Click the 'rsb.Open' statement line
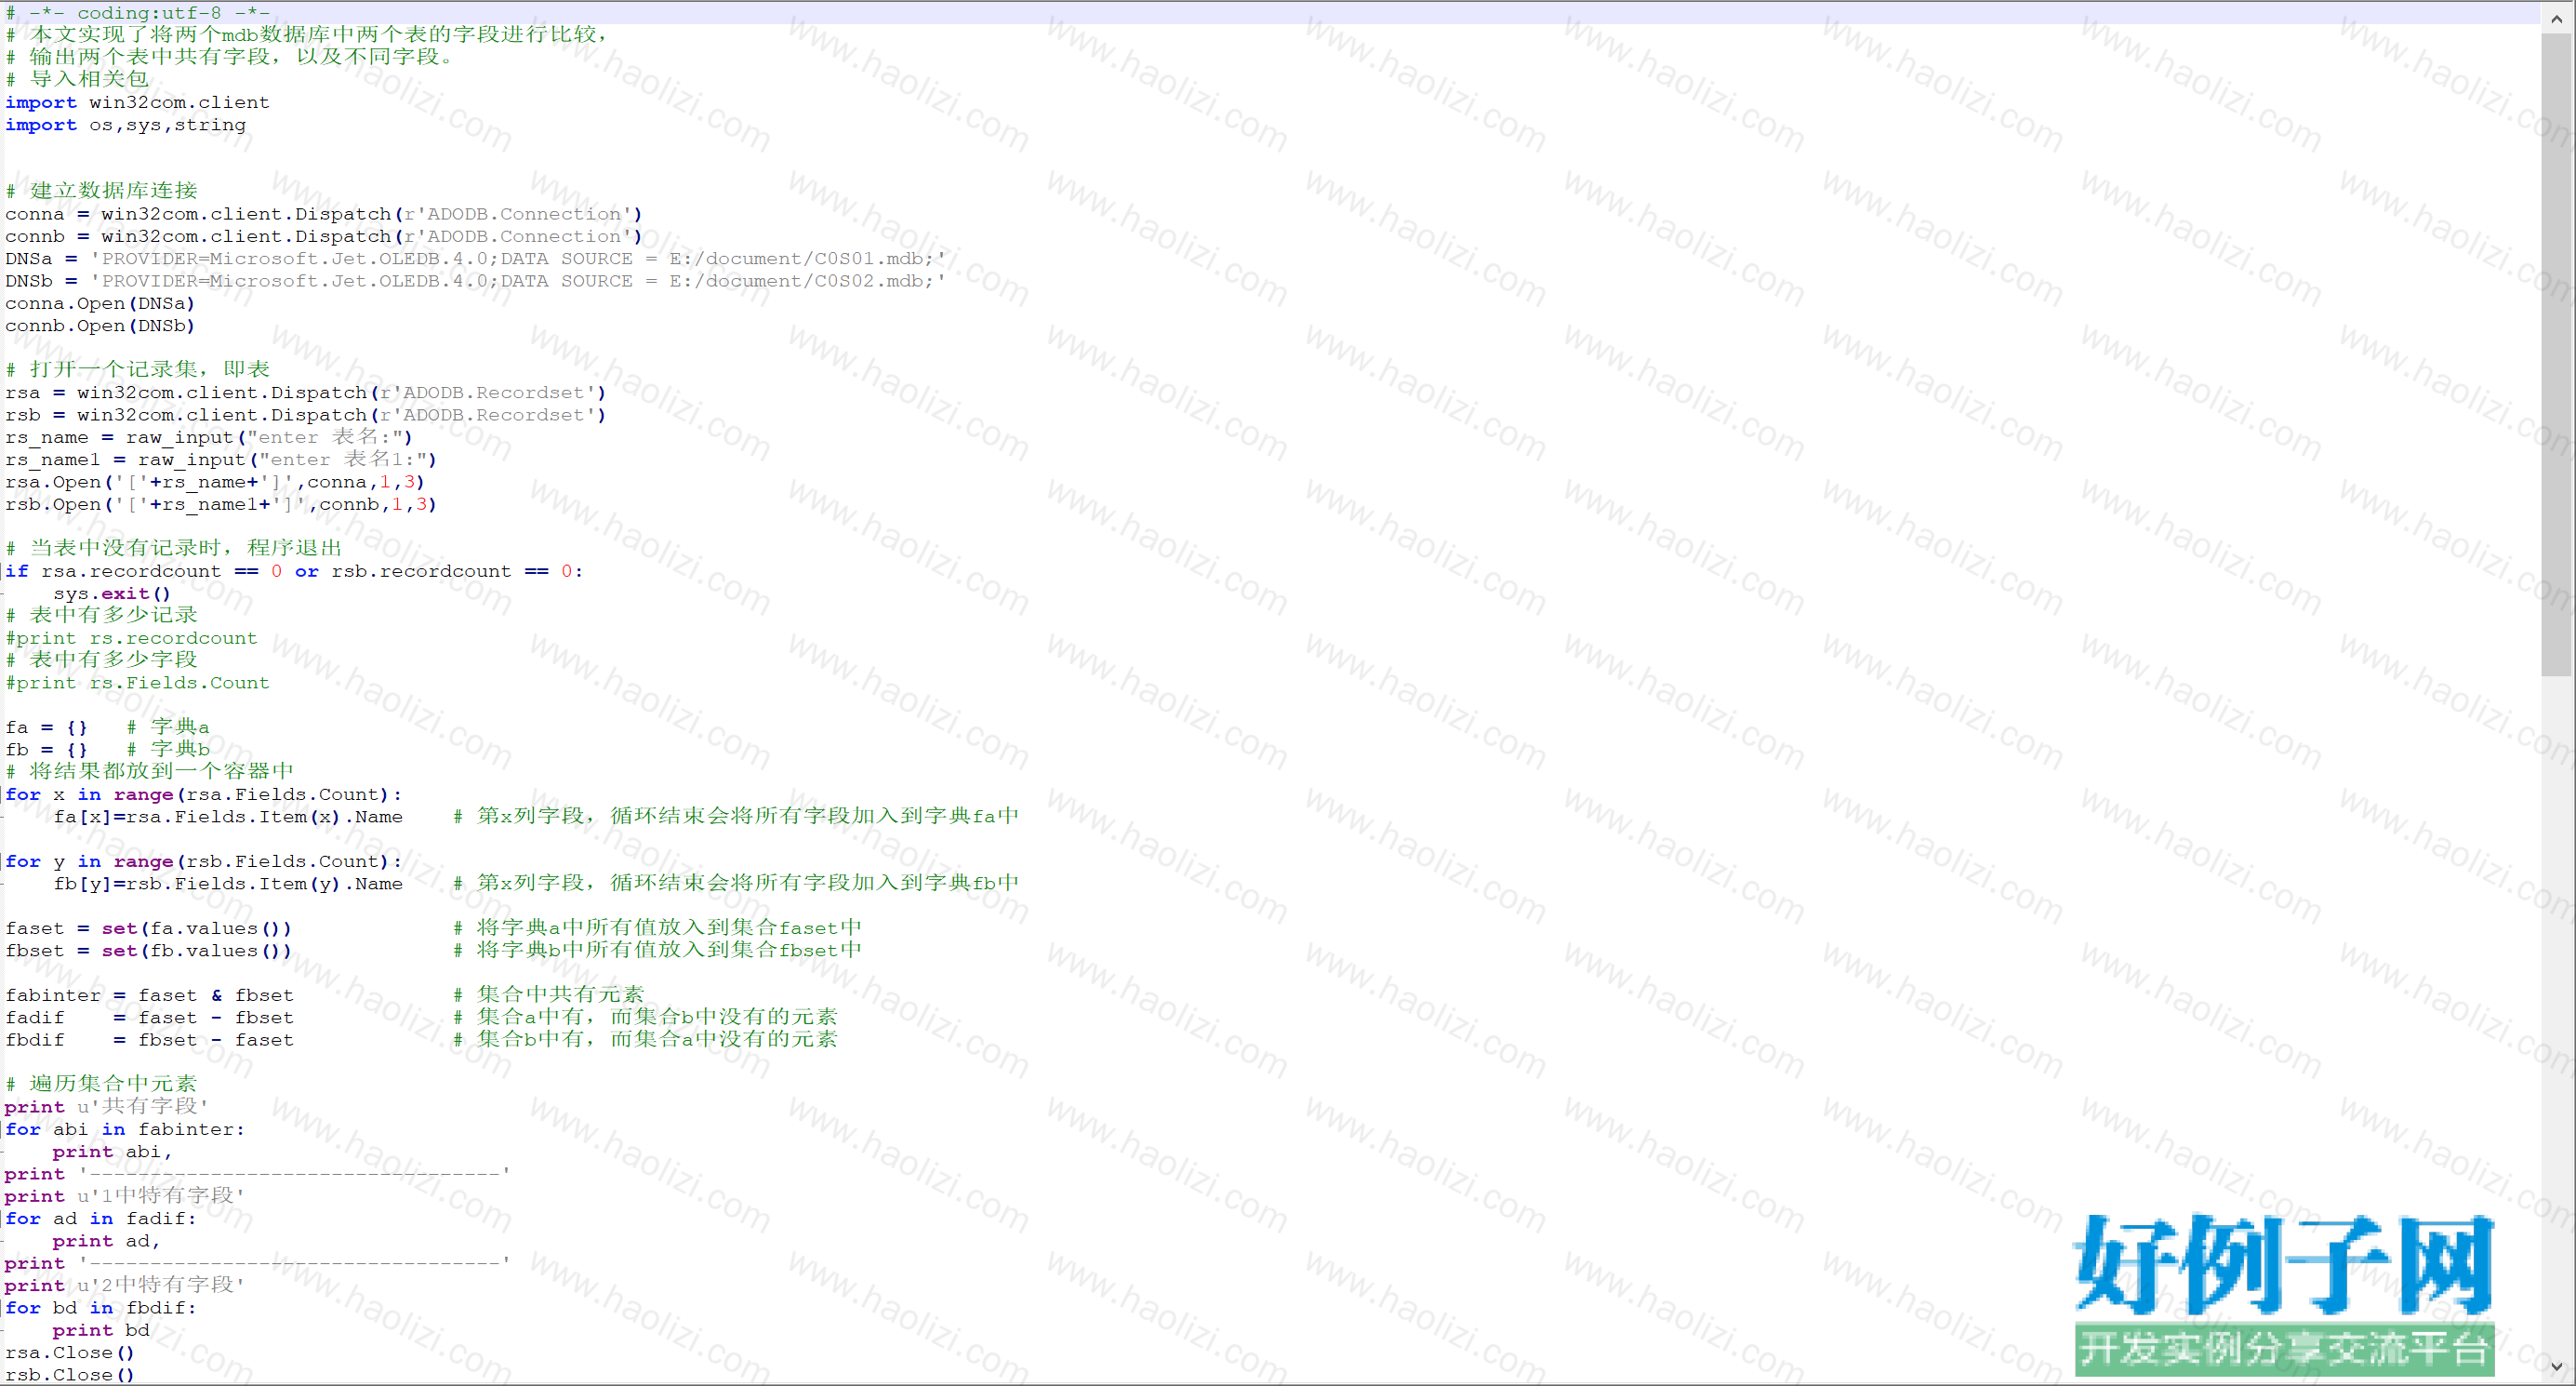This screenshot has height=1386, width=2576. [x=221, y=504]
